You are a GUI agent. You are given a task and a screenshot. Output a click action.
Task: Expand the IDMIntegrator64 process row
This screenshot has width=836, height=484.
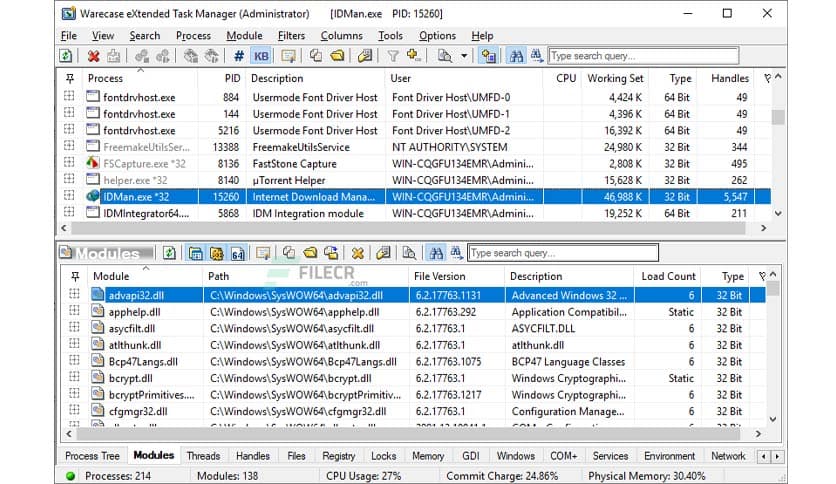(x=69, y=212)
